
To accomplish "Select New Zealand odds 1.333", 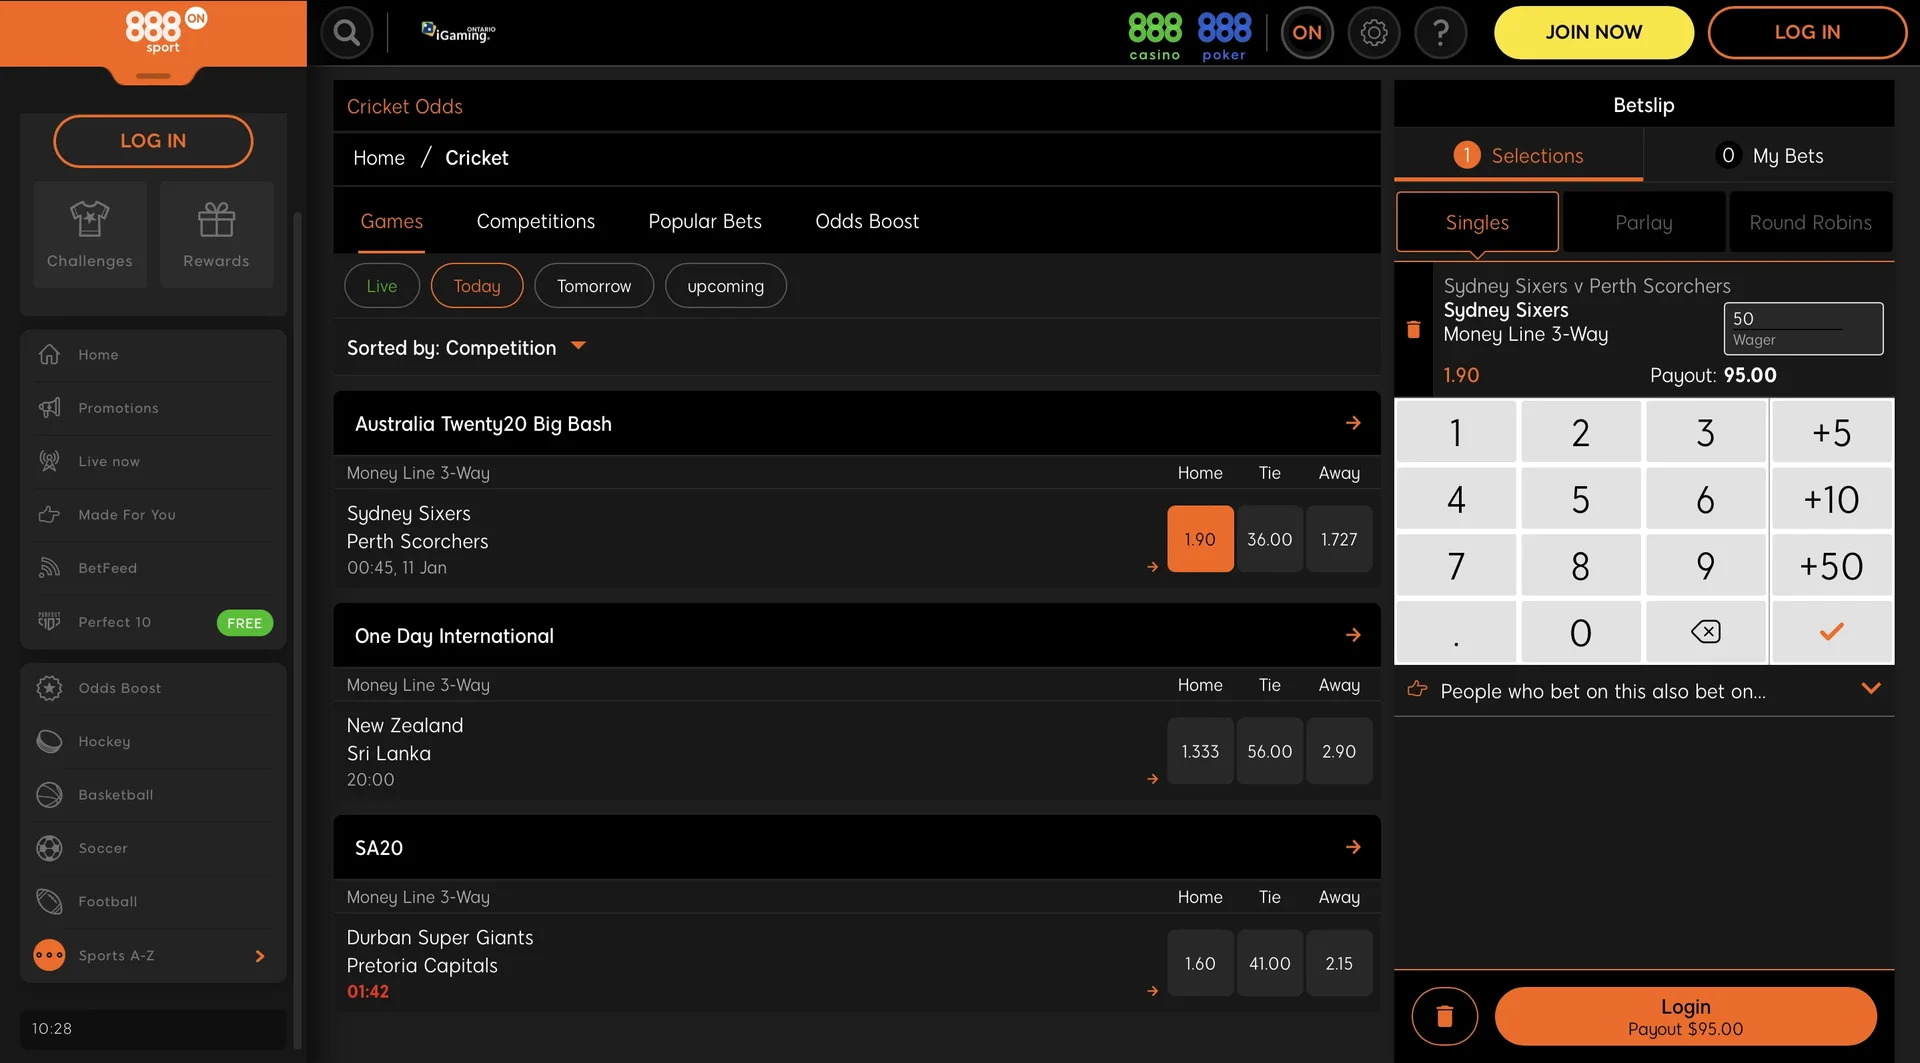I will click(1200, 751).
